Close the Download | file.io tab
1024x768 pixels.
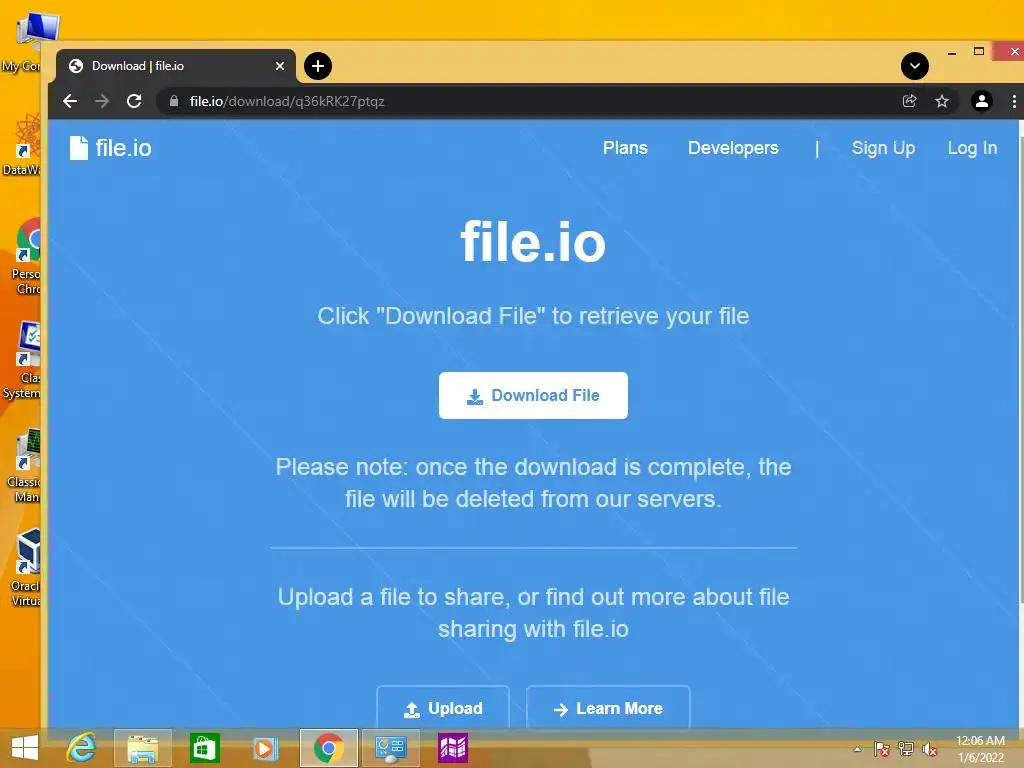pos(280,66)
